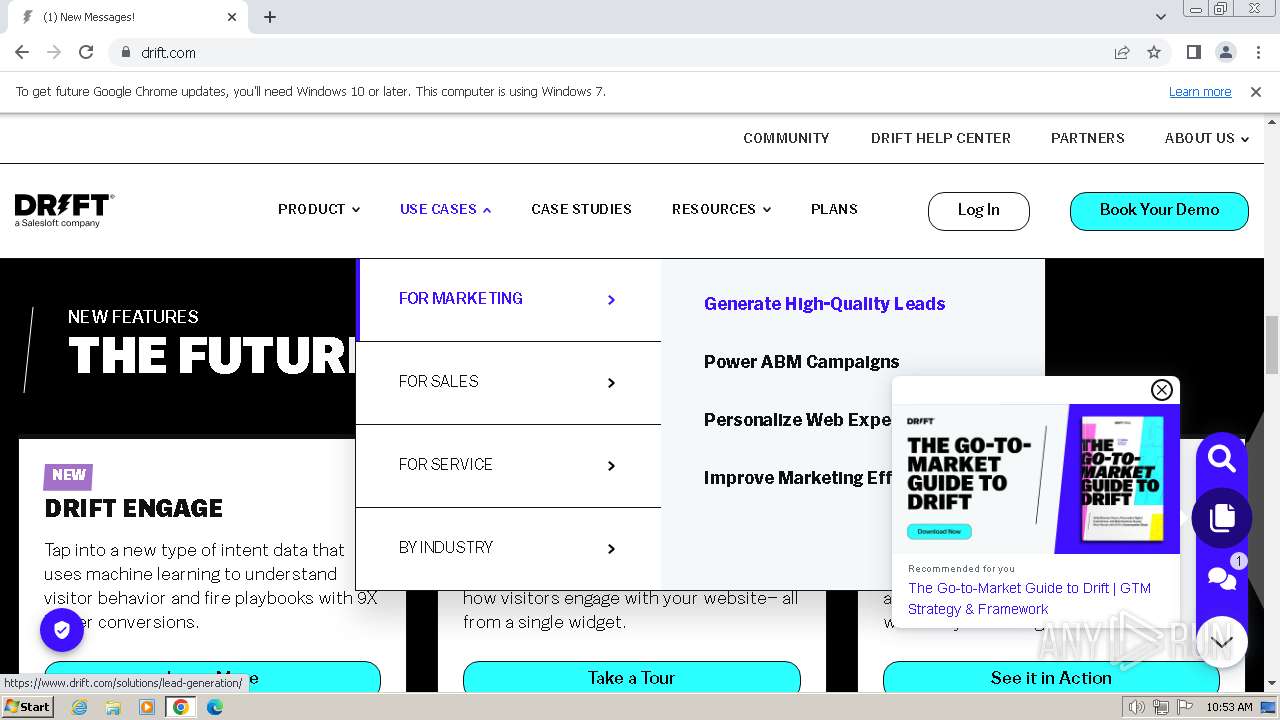Viewport: 1280px width, 720px height.
Task: Expand the For Service chevron arrow
Action: (611, 466)
